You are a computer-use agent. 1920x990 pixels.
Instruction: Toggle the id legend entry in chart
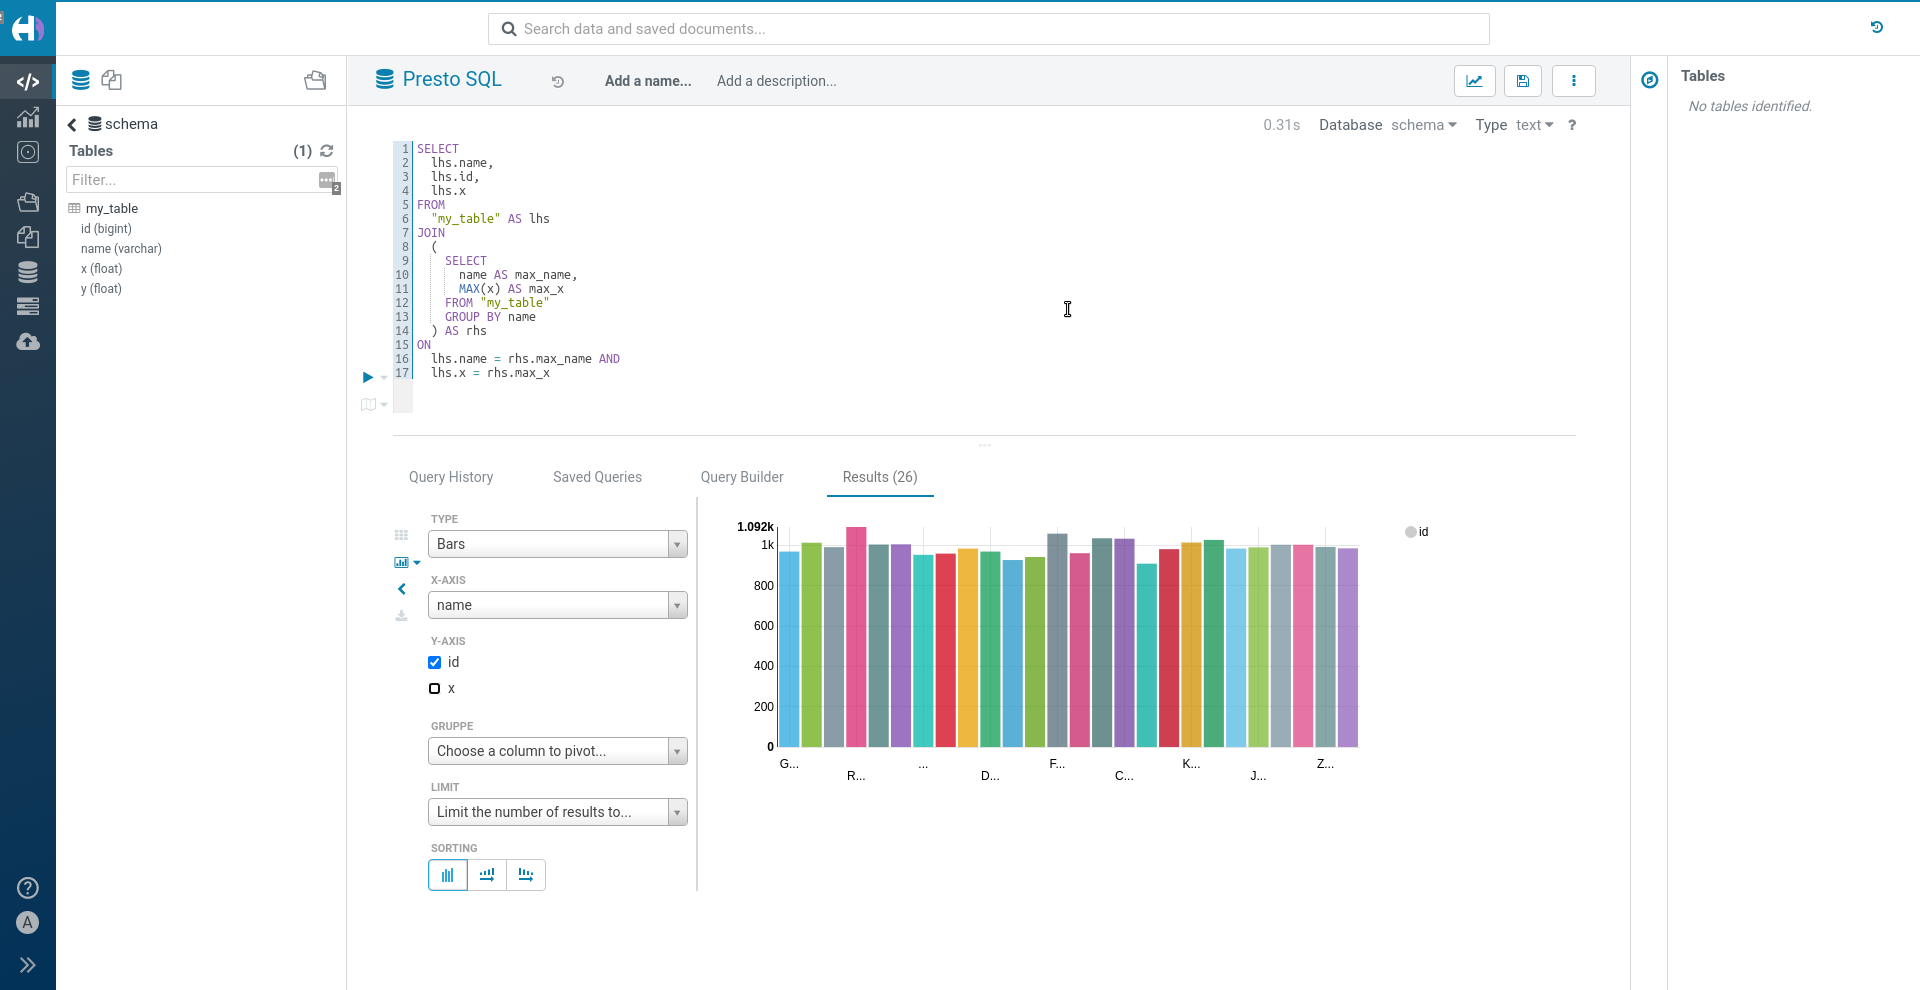tap(1417, 532)
